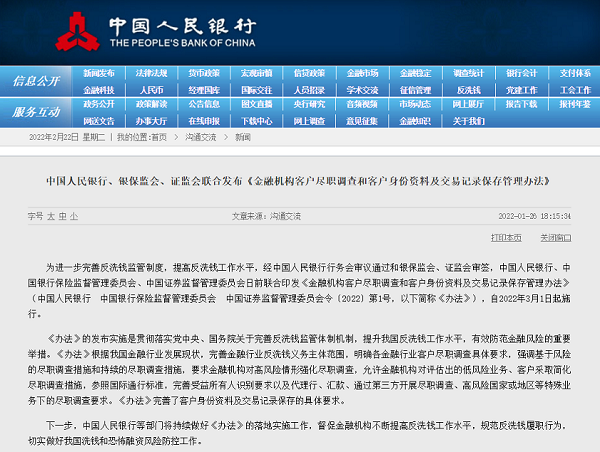600x452 pixels.
Task: Click the 打印本页 print link
Action: [x=508, y=238]
